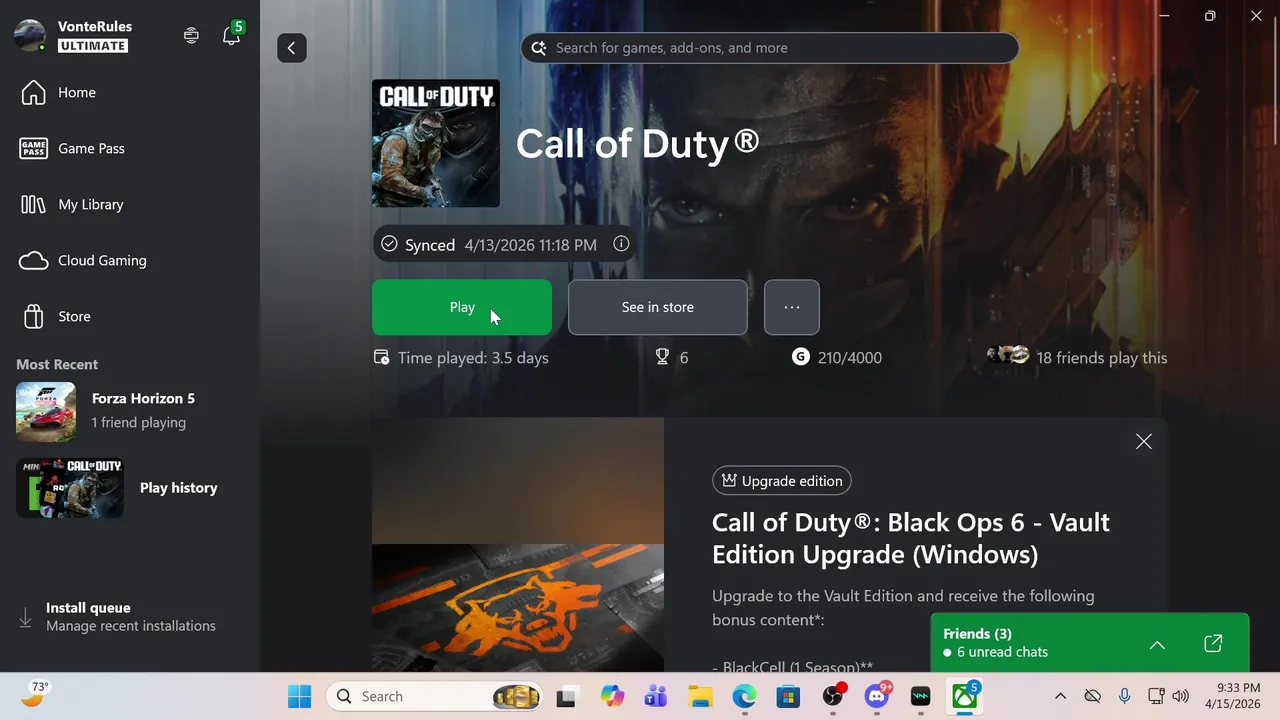1280x720 pixels.
Task: Open Black Ops 6 Vault Edition title
Action: (911, 538)
